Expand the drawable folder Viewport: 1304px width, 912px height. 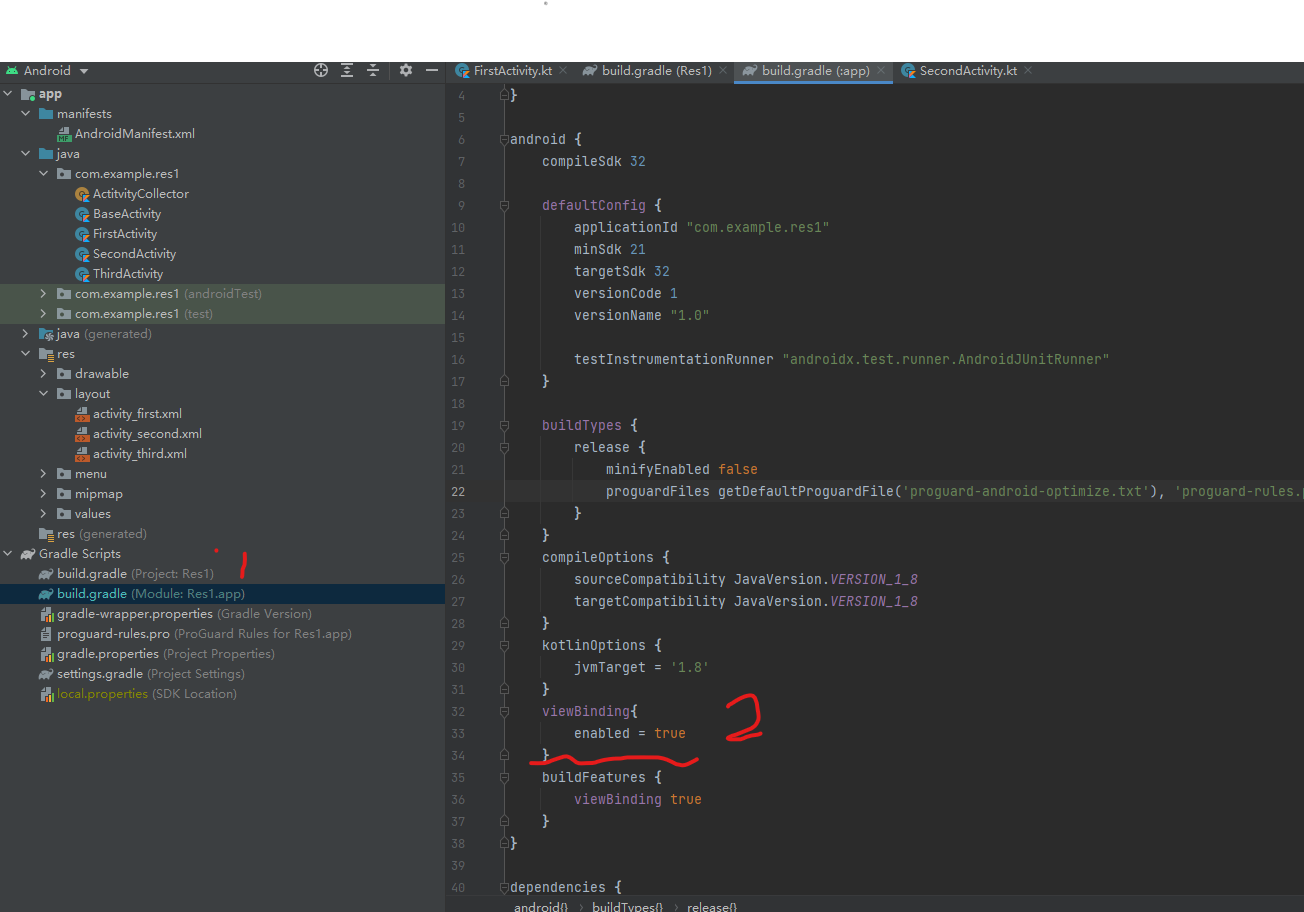(44, 374)
